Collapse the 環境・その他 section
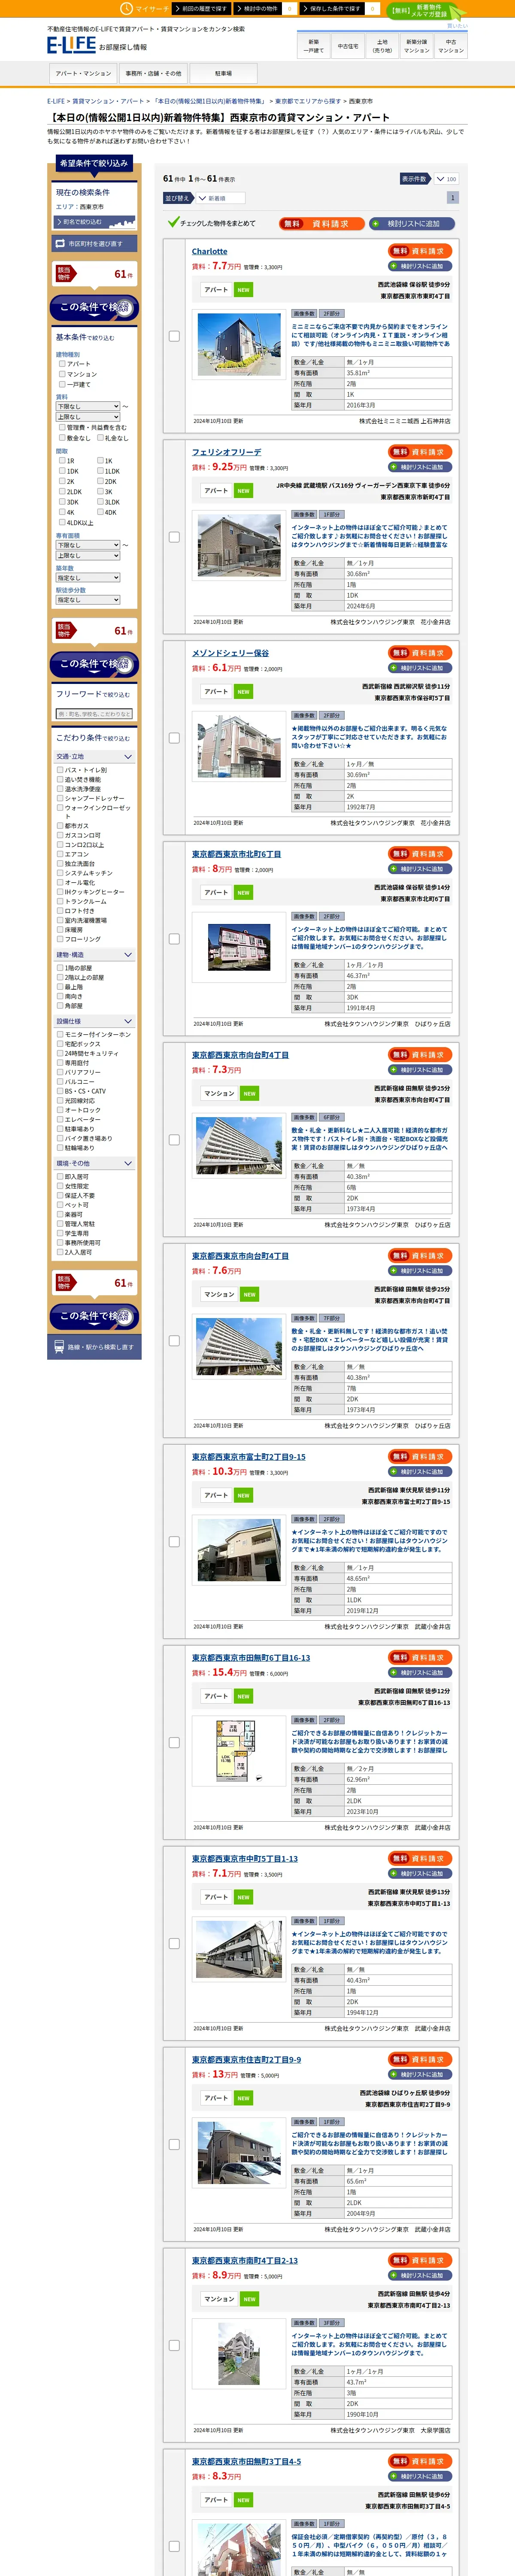 click(94, 1163)
